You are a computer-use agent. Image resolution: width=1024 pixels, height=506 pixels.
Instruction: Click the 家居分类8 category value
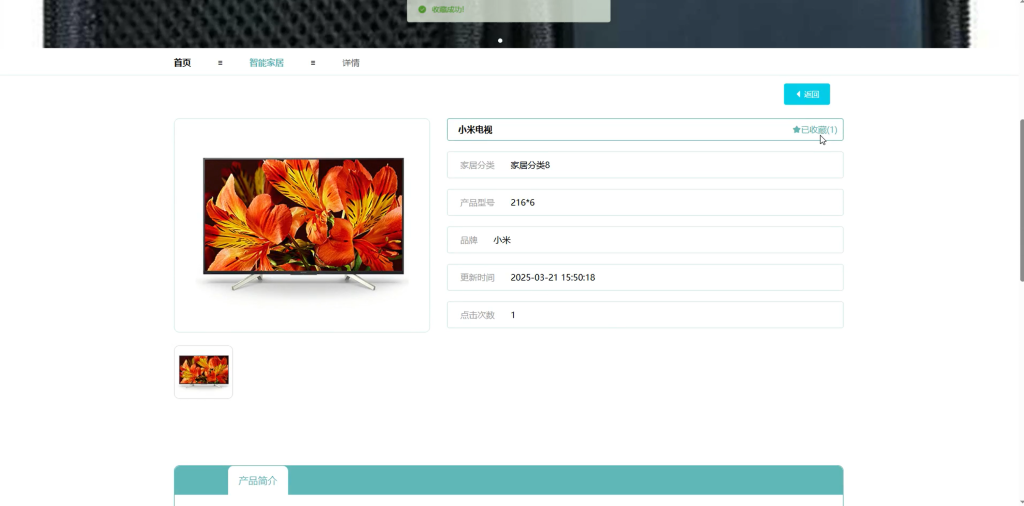[x=530, y=165]
